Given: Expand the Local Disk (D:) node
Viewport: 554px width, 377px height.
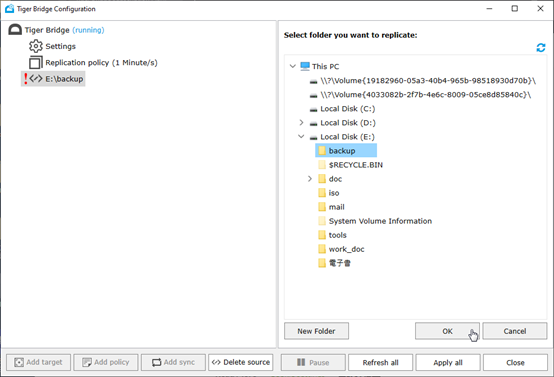Looking at the screenshot, I should [301, 123].
